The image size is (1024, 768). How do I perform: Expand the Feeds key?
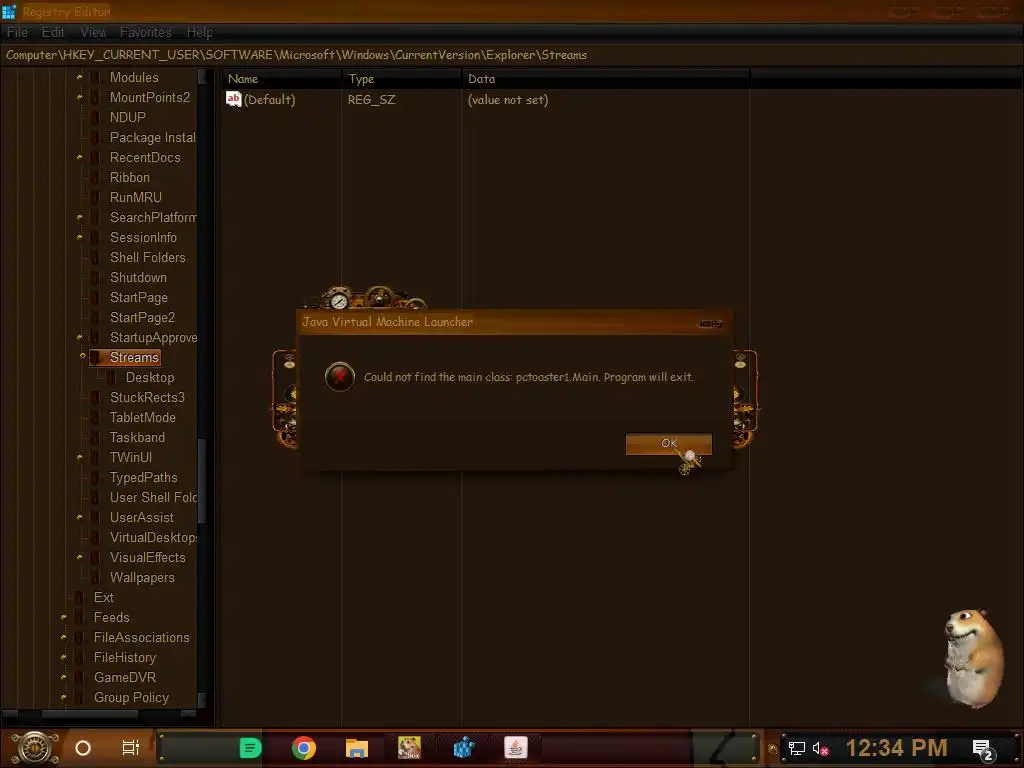64,617
